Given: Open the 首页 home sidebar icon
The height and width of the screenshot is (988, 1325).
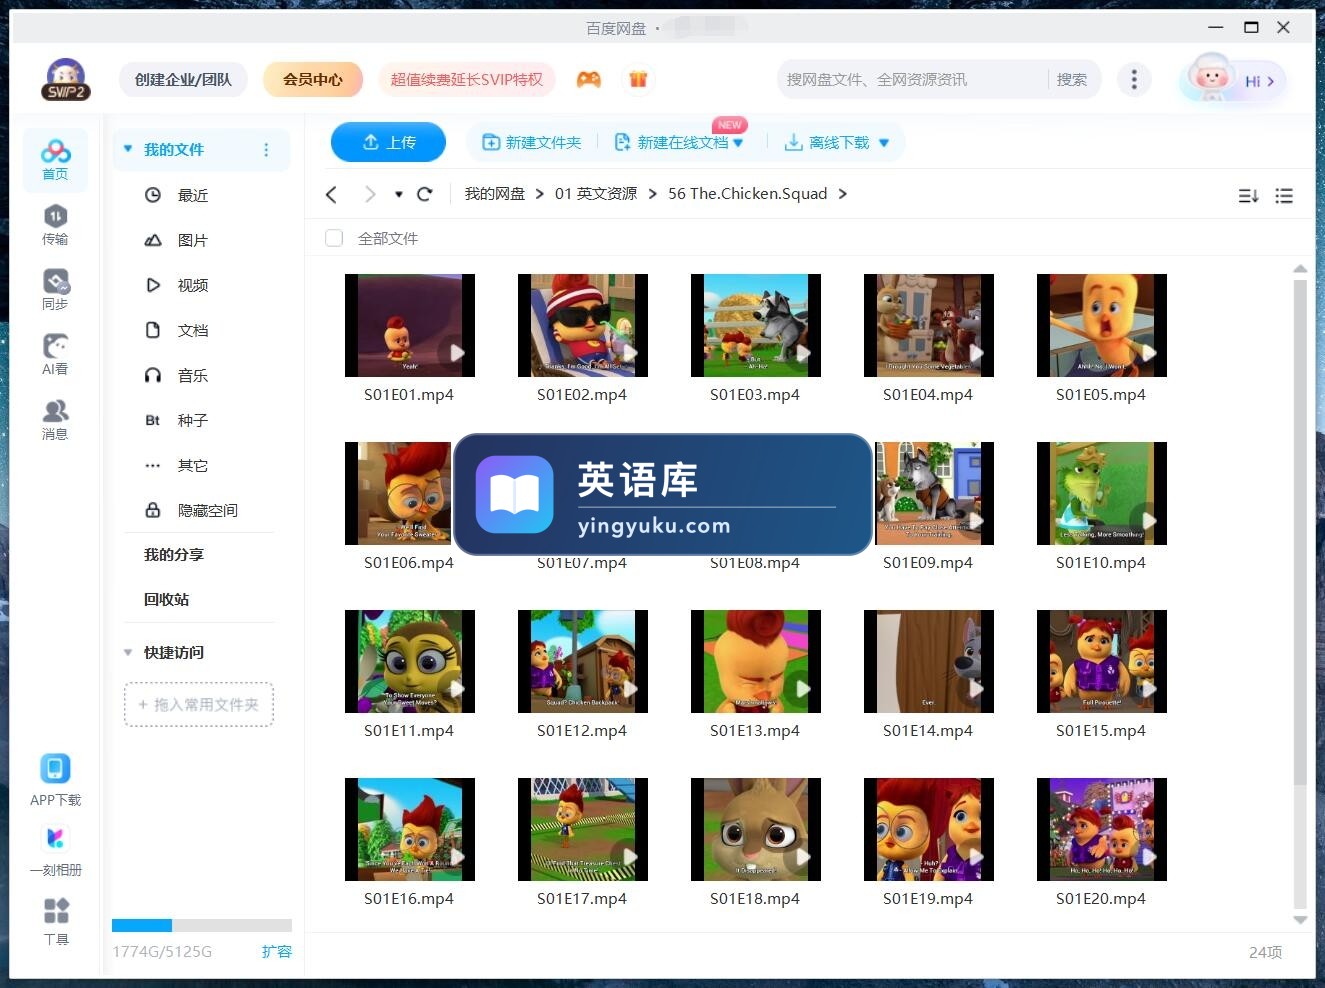Looking at the screenshot, I should (x=55, y=160).
